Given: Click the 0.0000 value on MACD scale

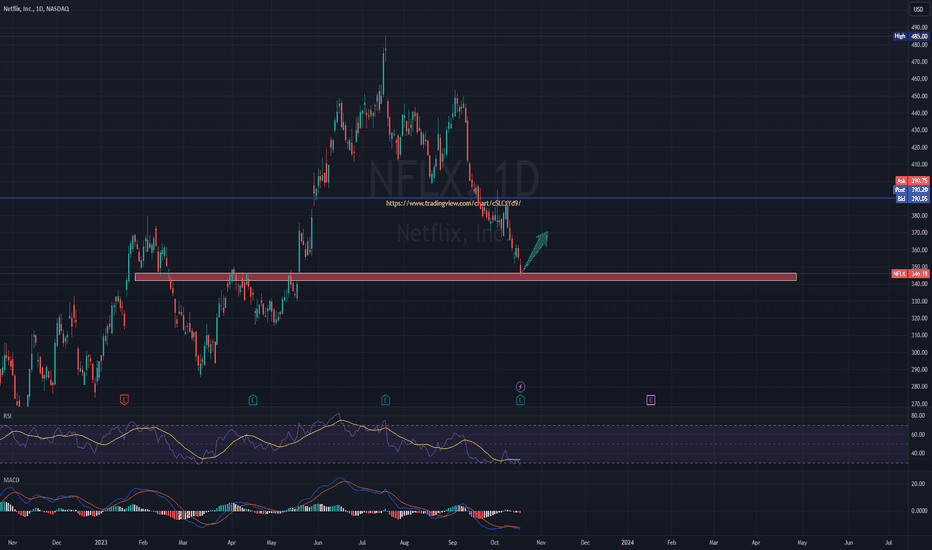Looking at the screenshot, I should click(919, 511).
